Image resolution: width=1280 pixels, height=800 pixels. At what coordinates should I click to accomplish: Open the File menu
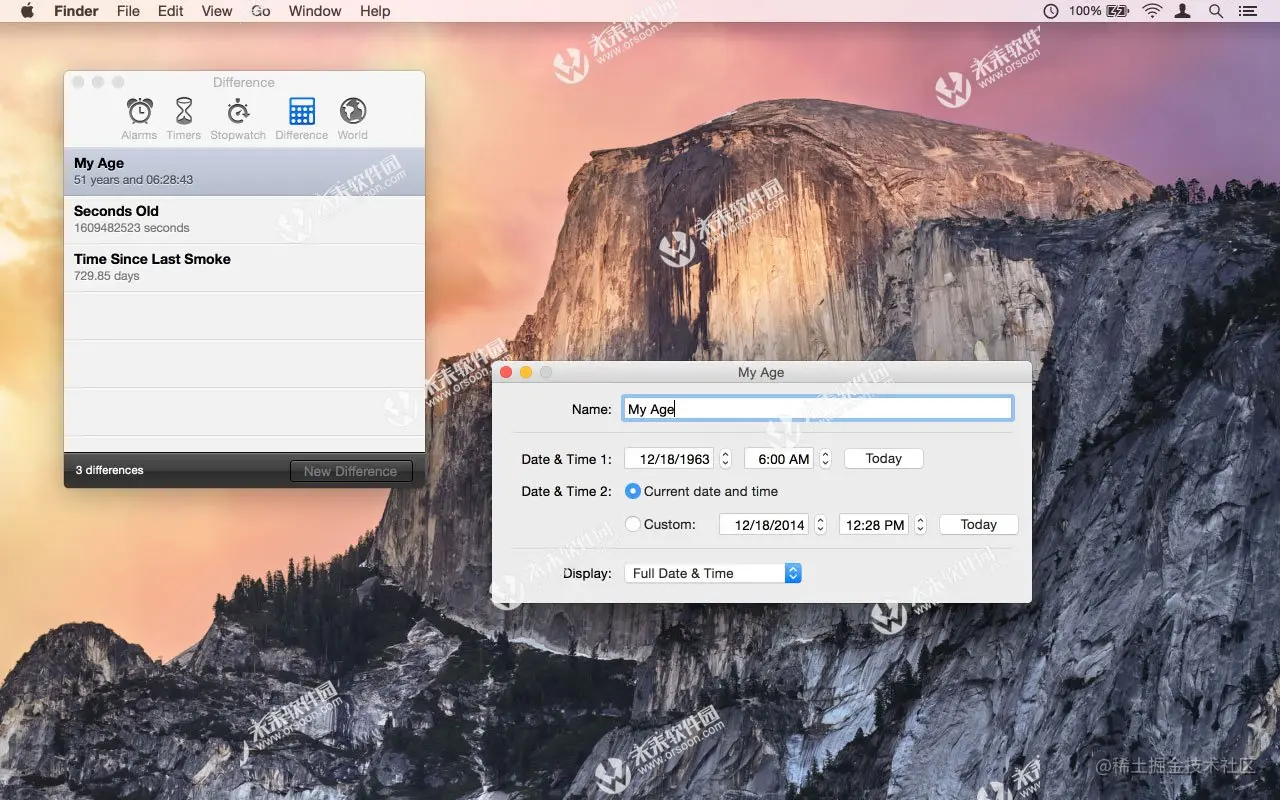click(x=128, y=11)
